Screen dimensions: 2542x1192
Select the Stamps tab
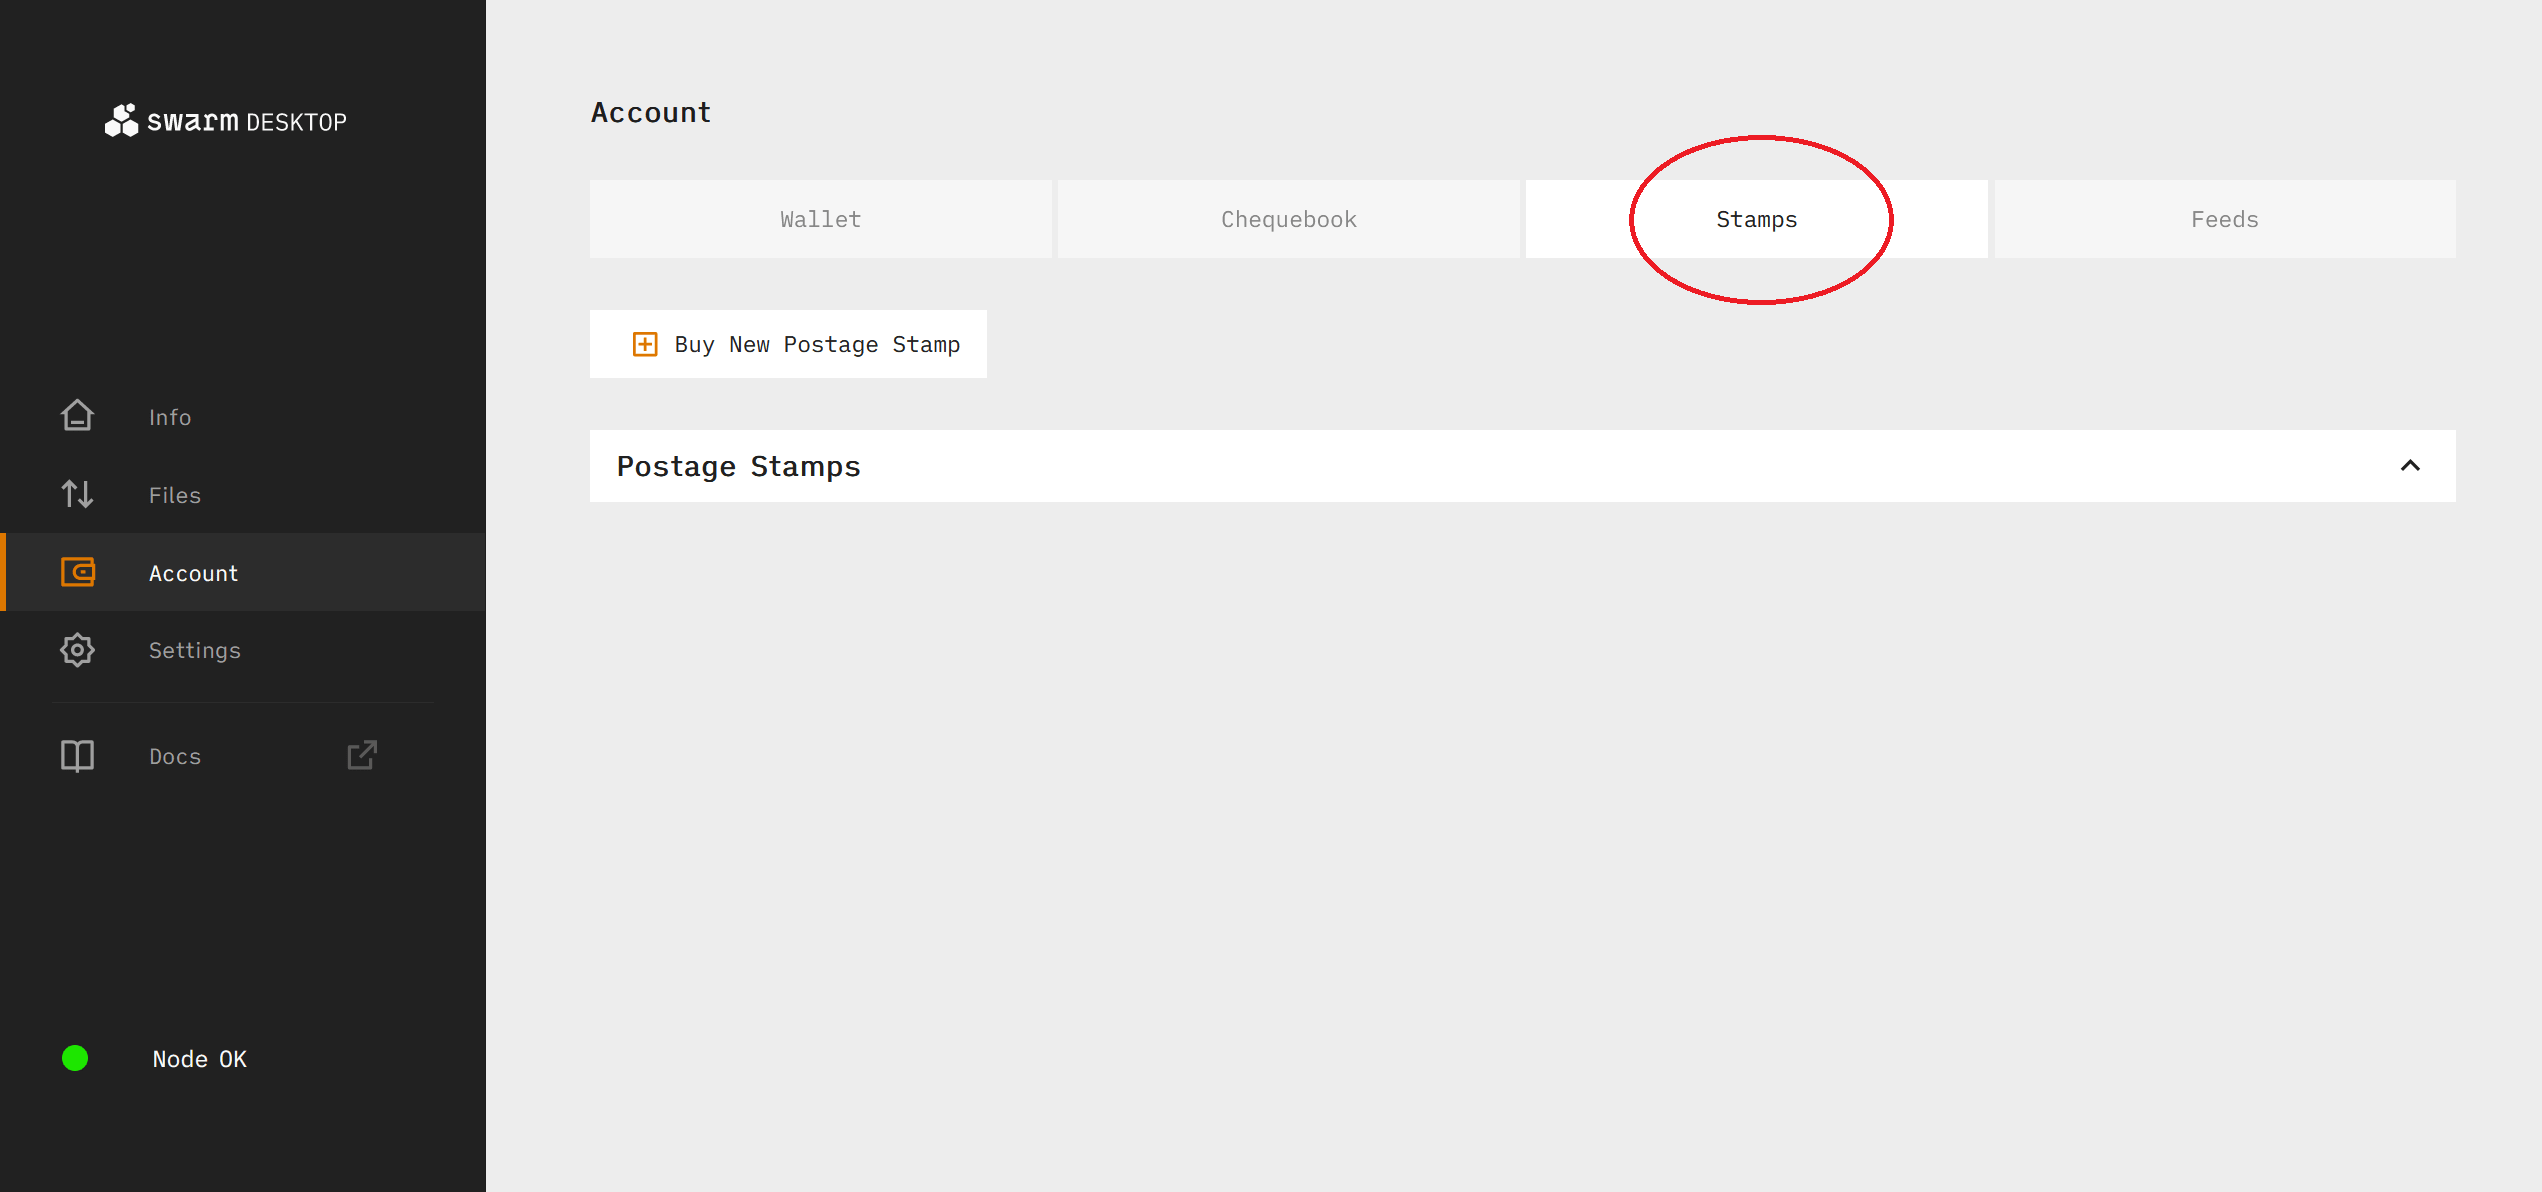(x=1756, y=220)
